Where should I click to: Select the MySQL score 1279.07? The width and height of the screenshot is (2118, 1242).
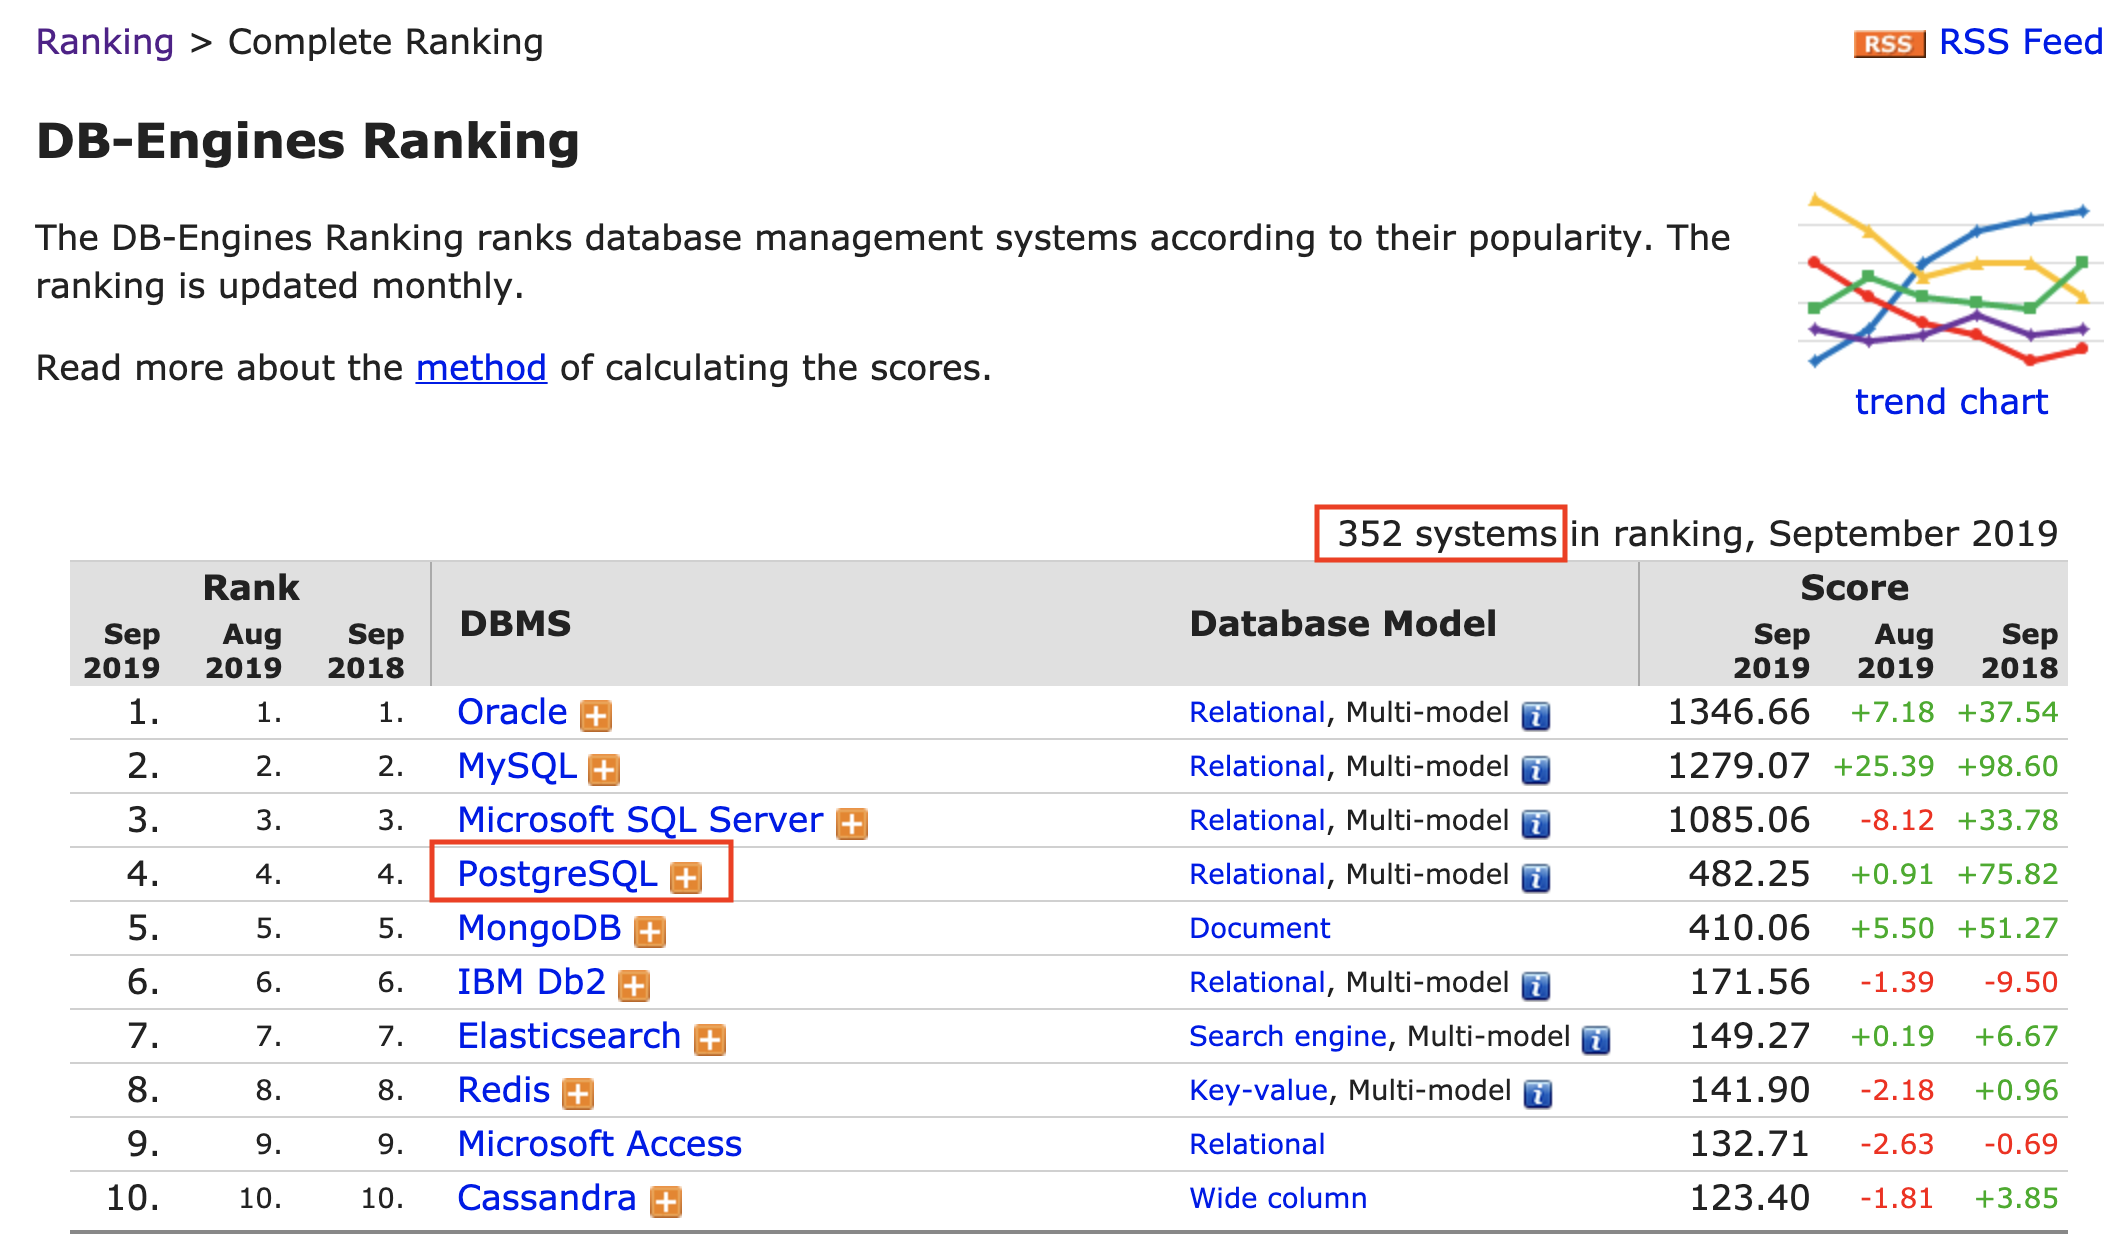coord(1739,766)
